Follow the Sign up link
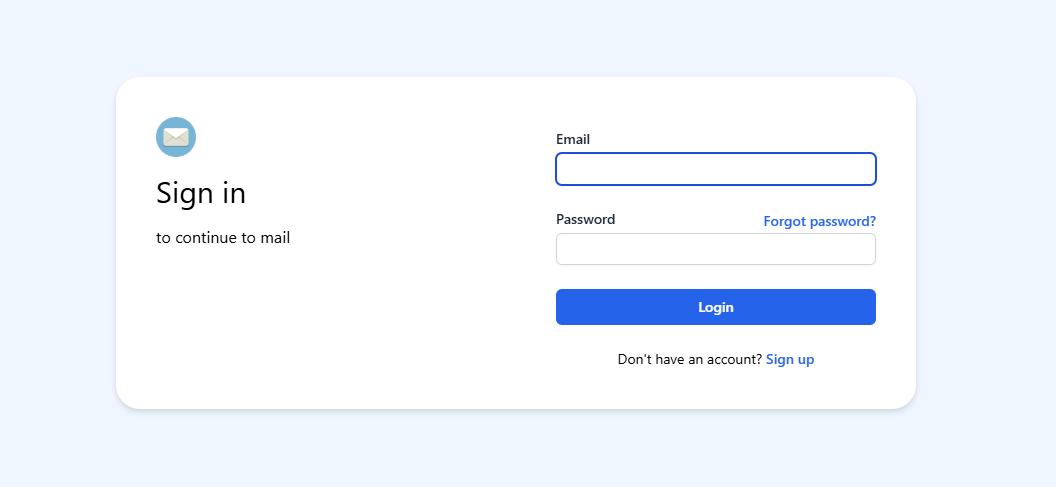The height and width of the screenshot is (487, 1056). pos(790,360)
